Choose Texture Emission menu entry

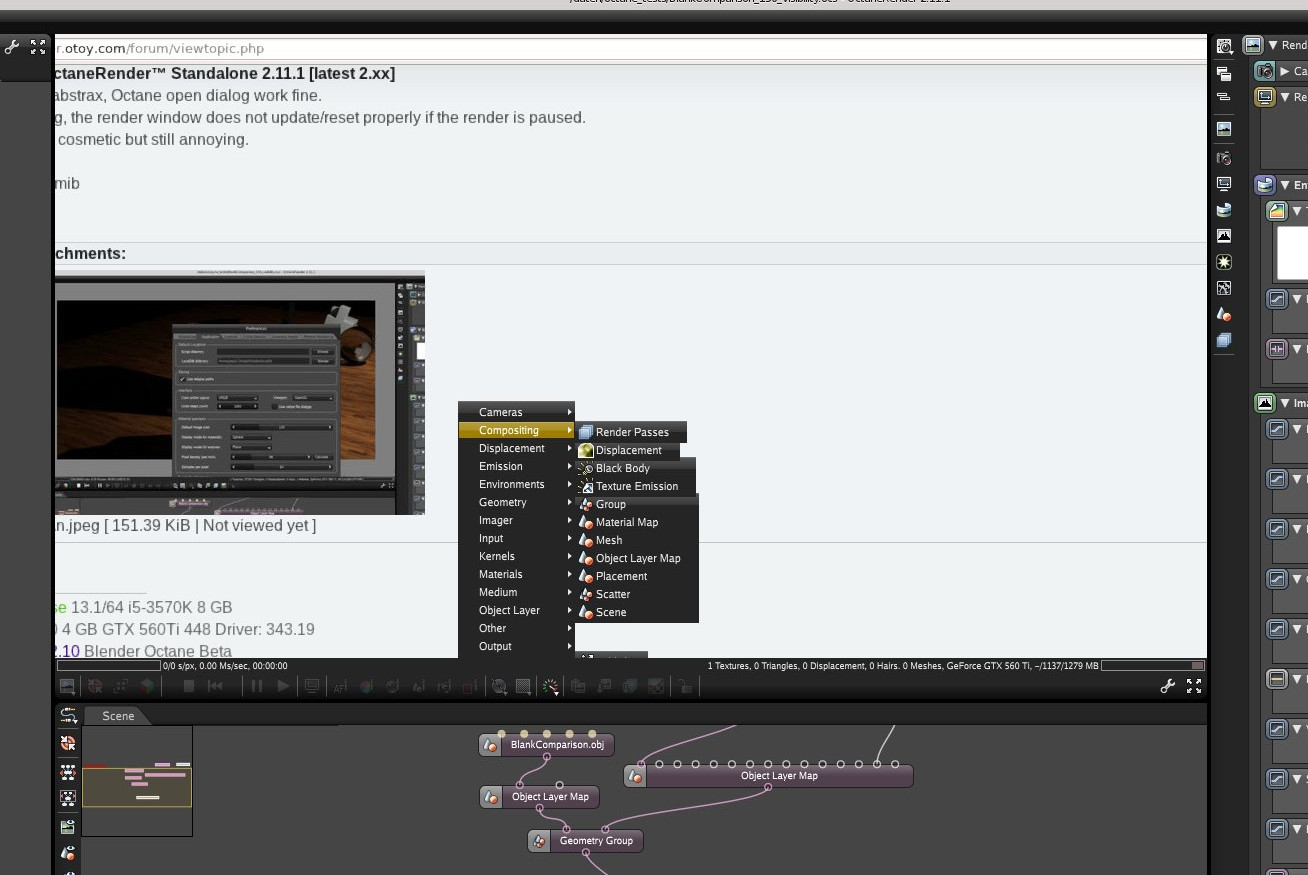[636, 486]
